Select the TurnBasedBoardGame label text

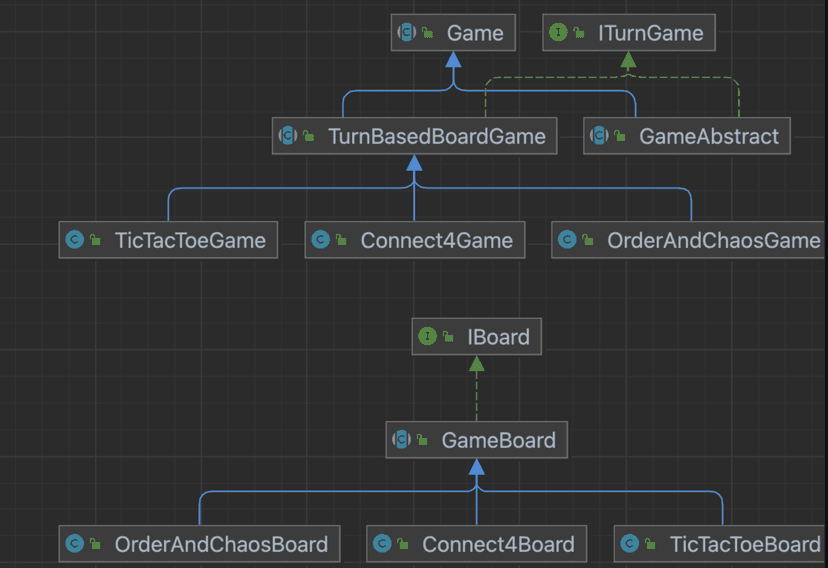436,136
